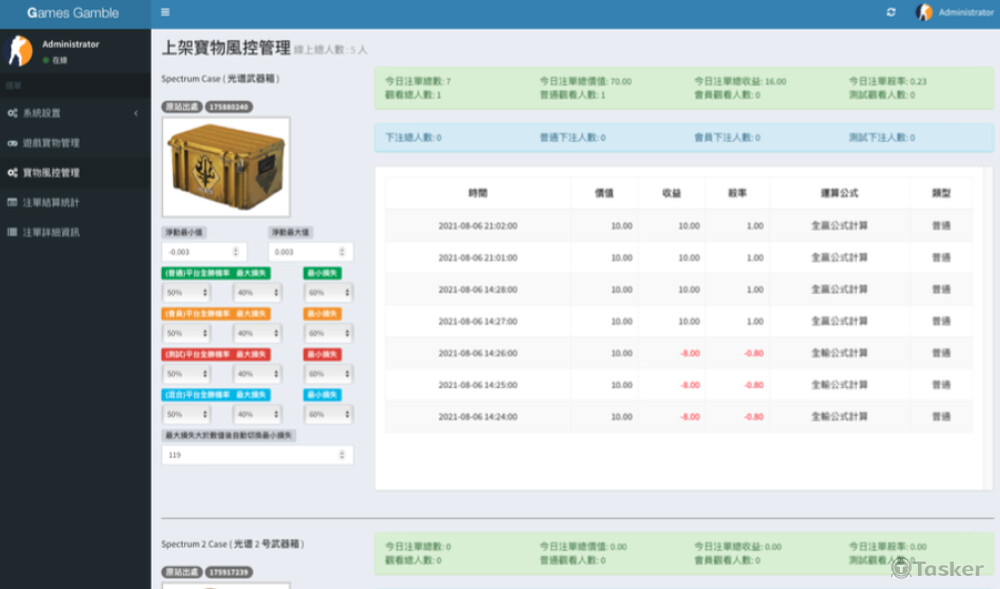Expand the 系統設置 submenu arrow

[x=136, y=113]
